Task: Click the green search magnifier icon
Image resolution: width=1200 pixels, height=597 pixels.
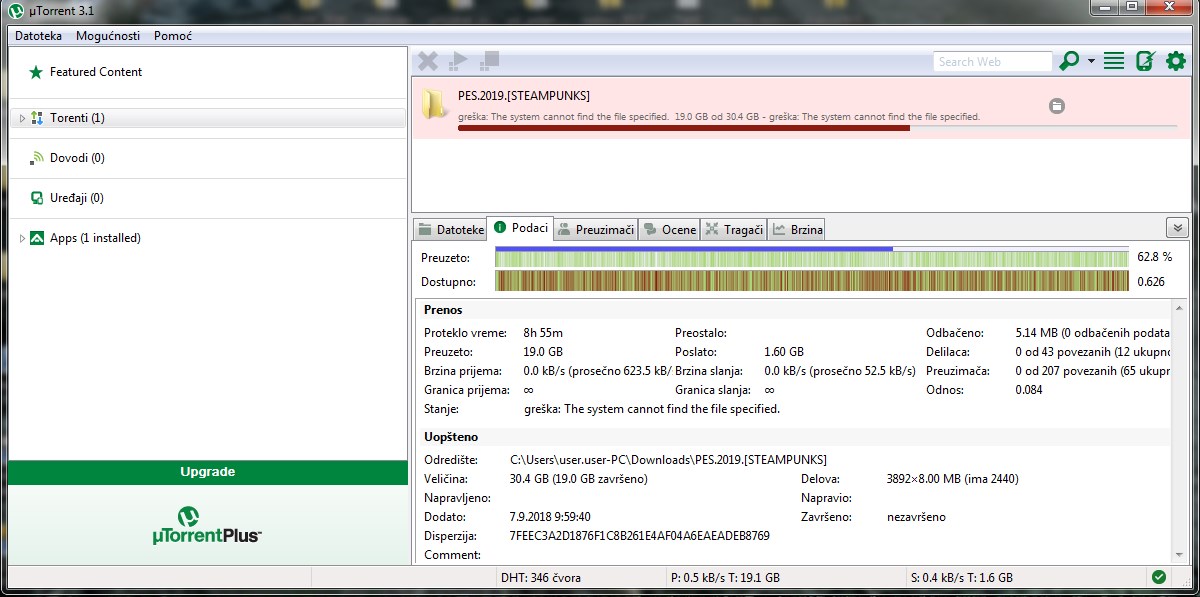Action: [x=1069, y=61]
